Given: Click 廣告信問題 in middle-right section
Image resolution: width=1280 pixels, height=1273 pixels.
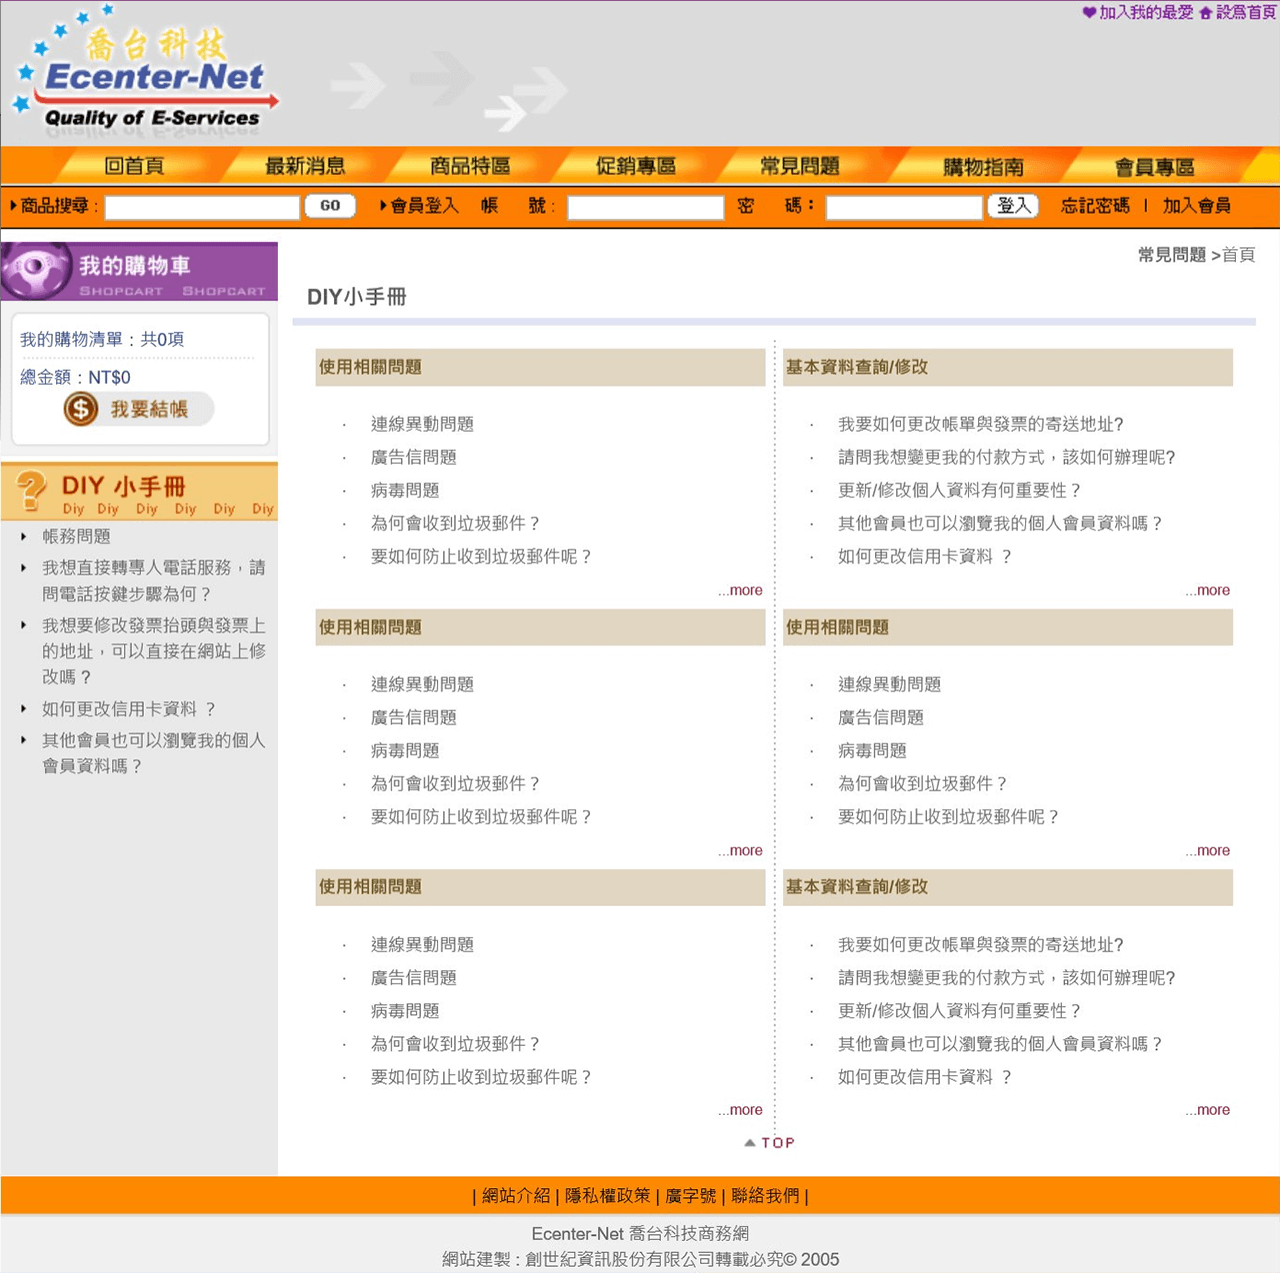Looking at the screenshot, I should [x=880, y=717].
